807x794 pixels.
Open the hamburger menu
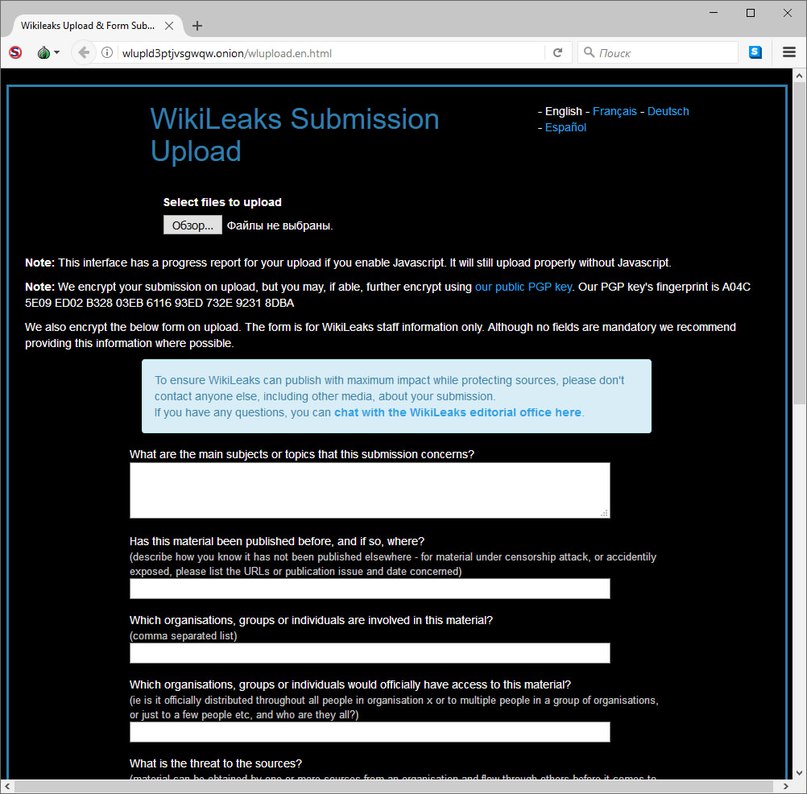click(789, 52)
